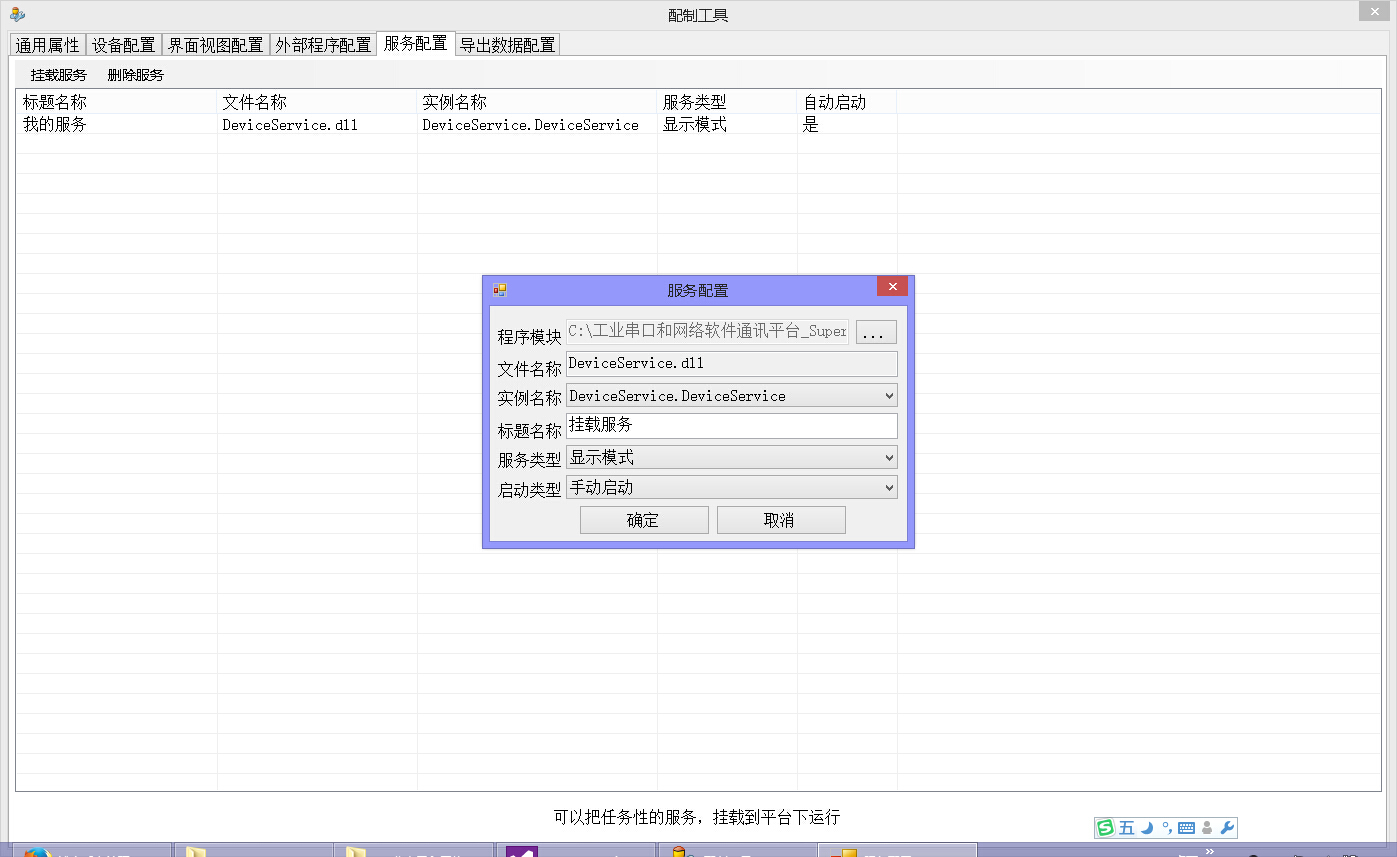Viewport: 1397px width, 857px height.
Task: Click the 标题名称 column header
Action: coord(116,102)
